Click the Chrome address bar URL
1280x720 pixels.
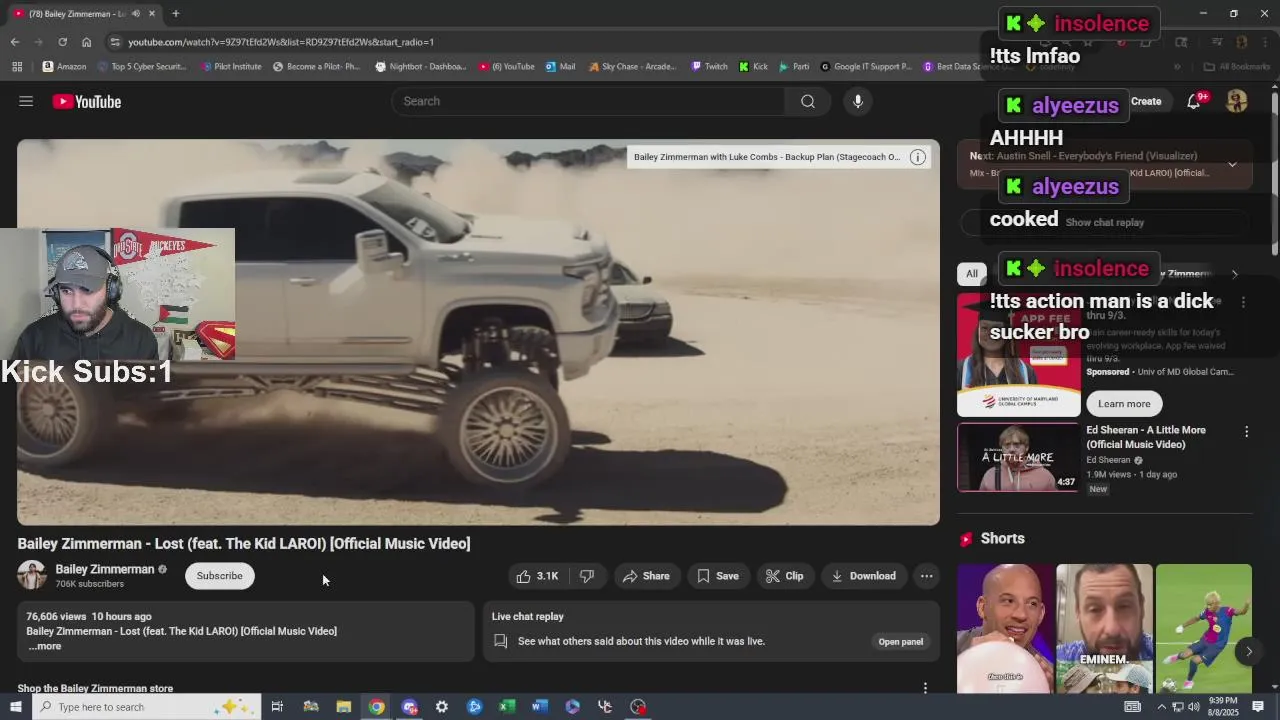[x=281, y=42]
